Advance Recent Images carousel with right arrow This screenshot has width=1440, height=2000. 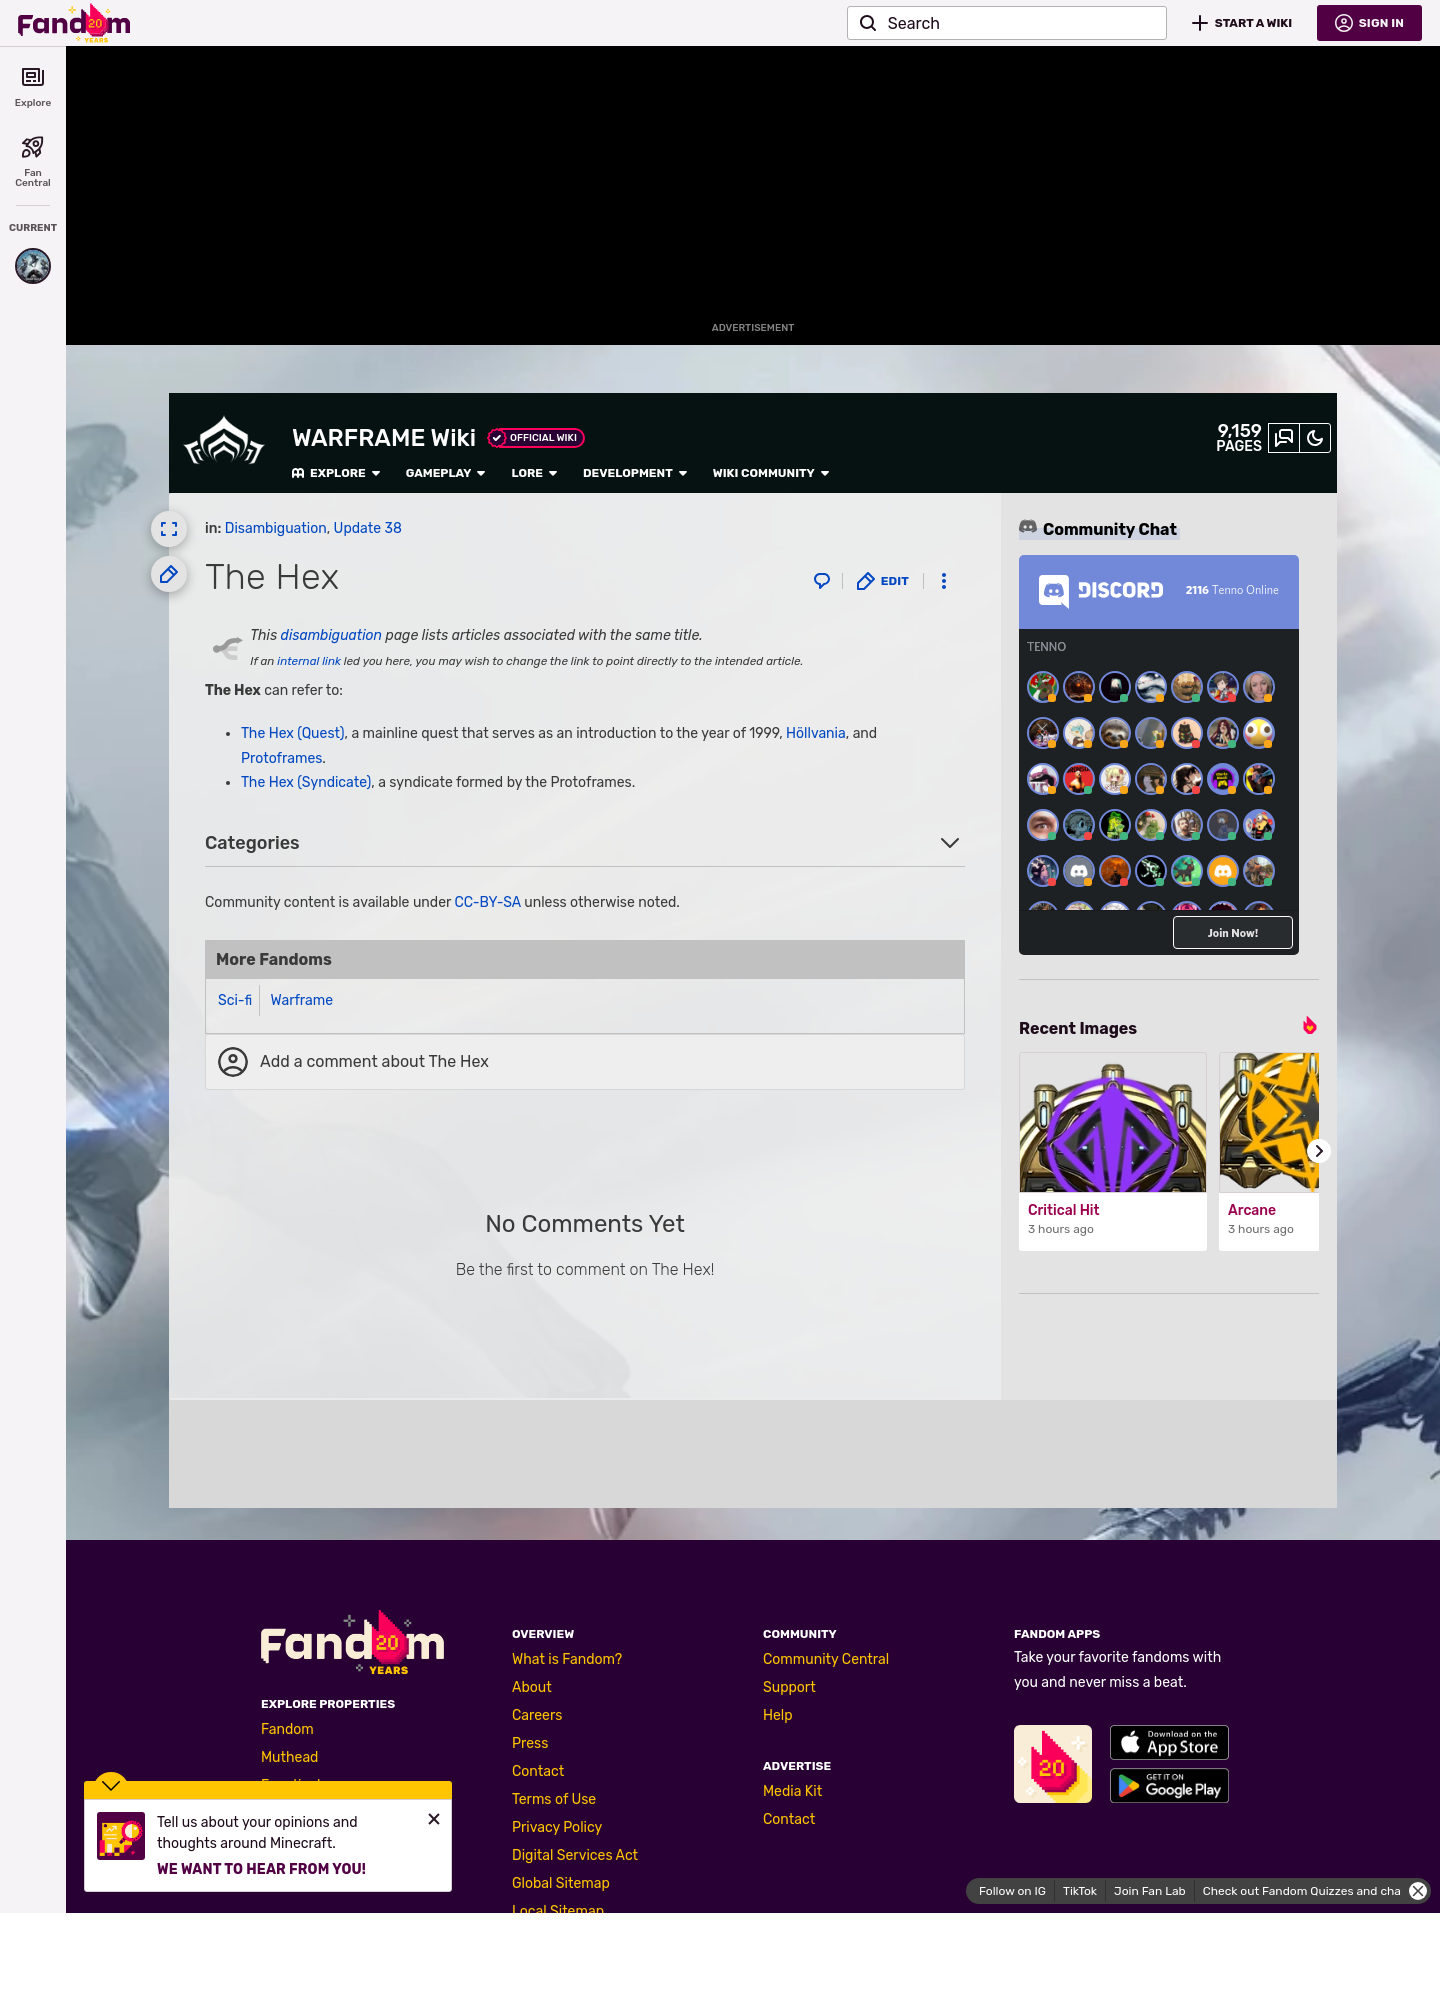pos(1319,1151)
